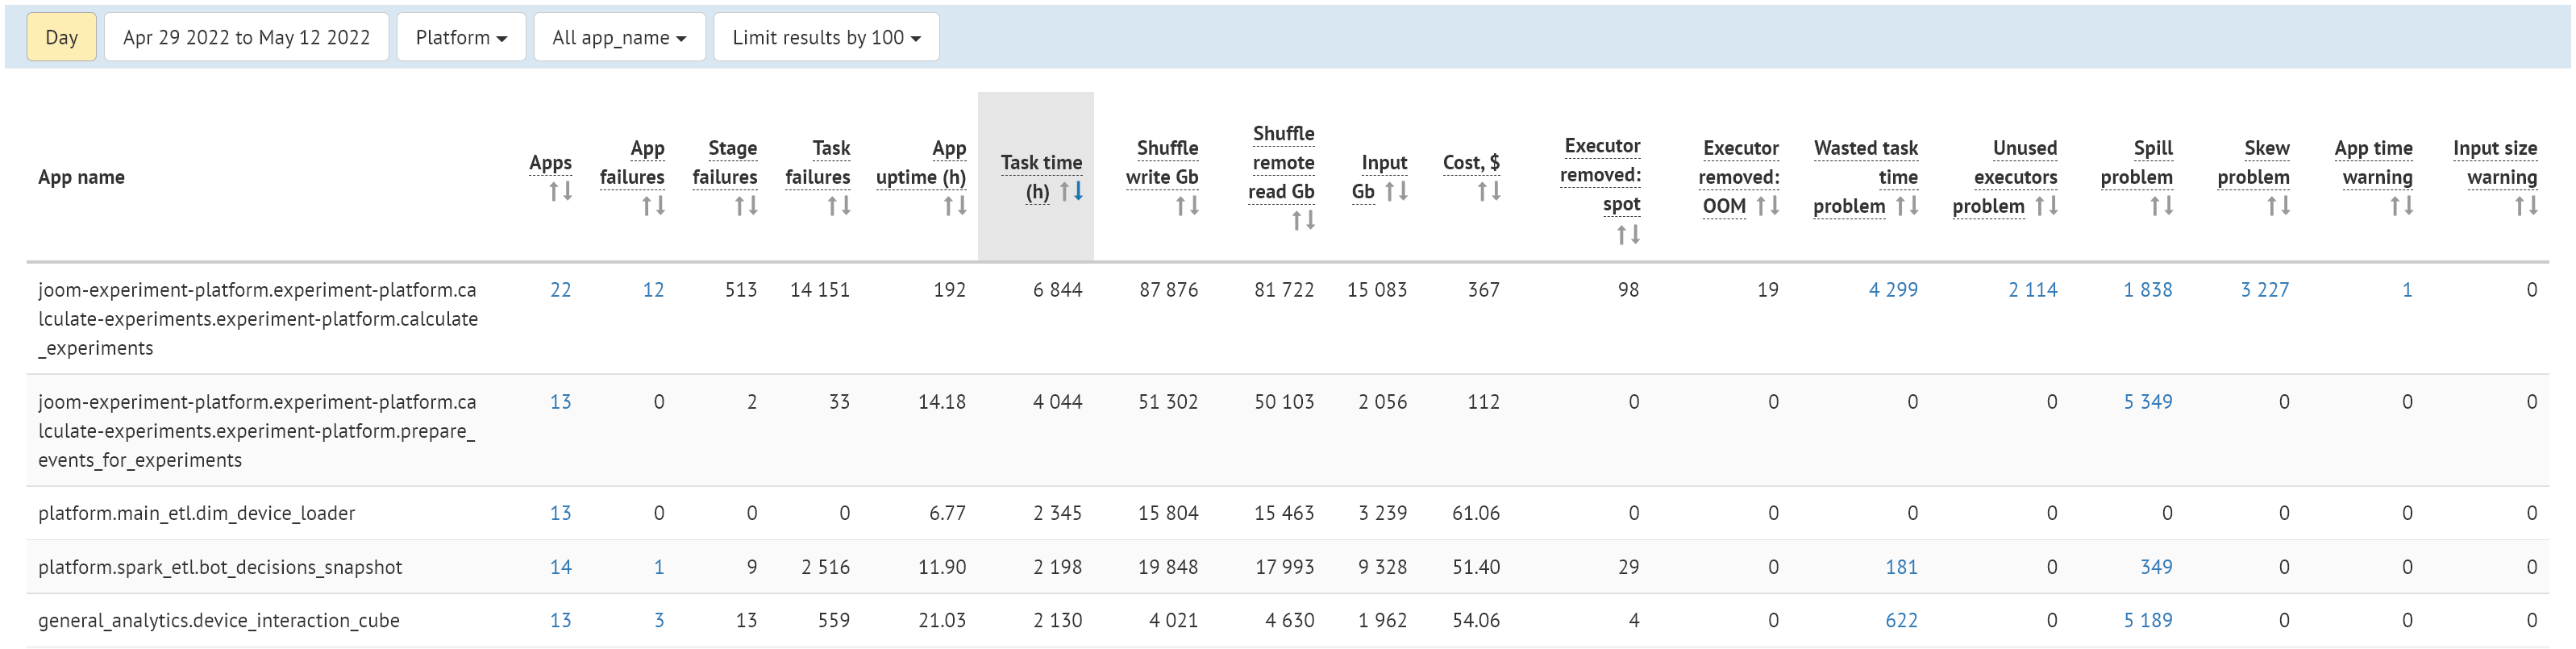
Task: Click Task failures sort arrows icon
Action: click(839, 206)
